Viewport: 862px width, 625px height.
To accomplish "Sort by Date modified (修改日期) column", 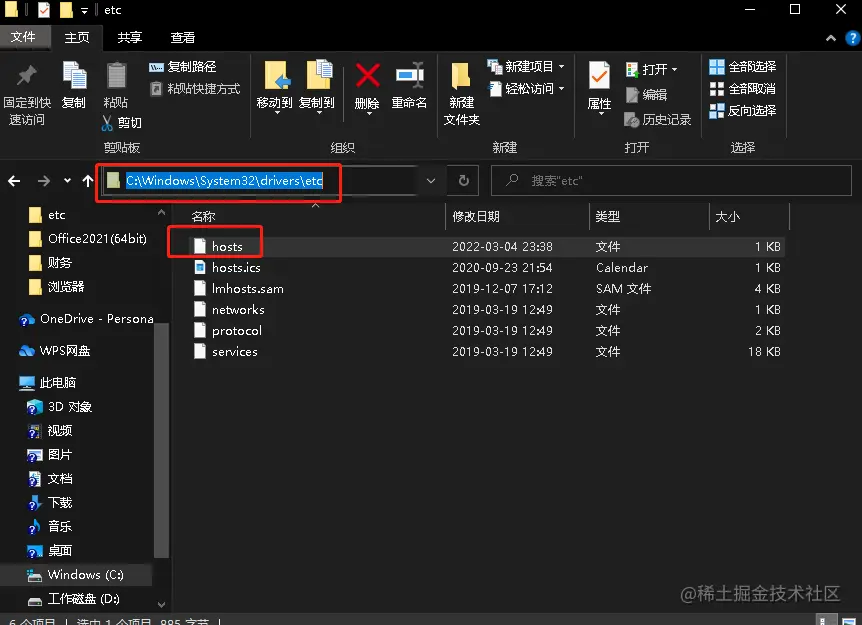I will click(476, 217).
